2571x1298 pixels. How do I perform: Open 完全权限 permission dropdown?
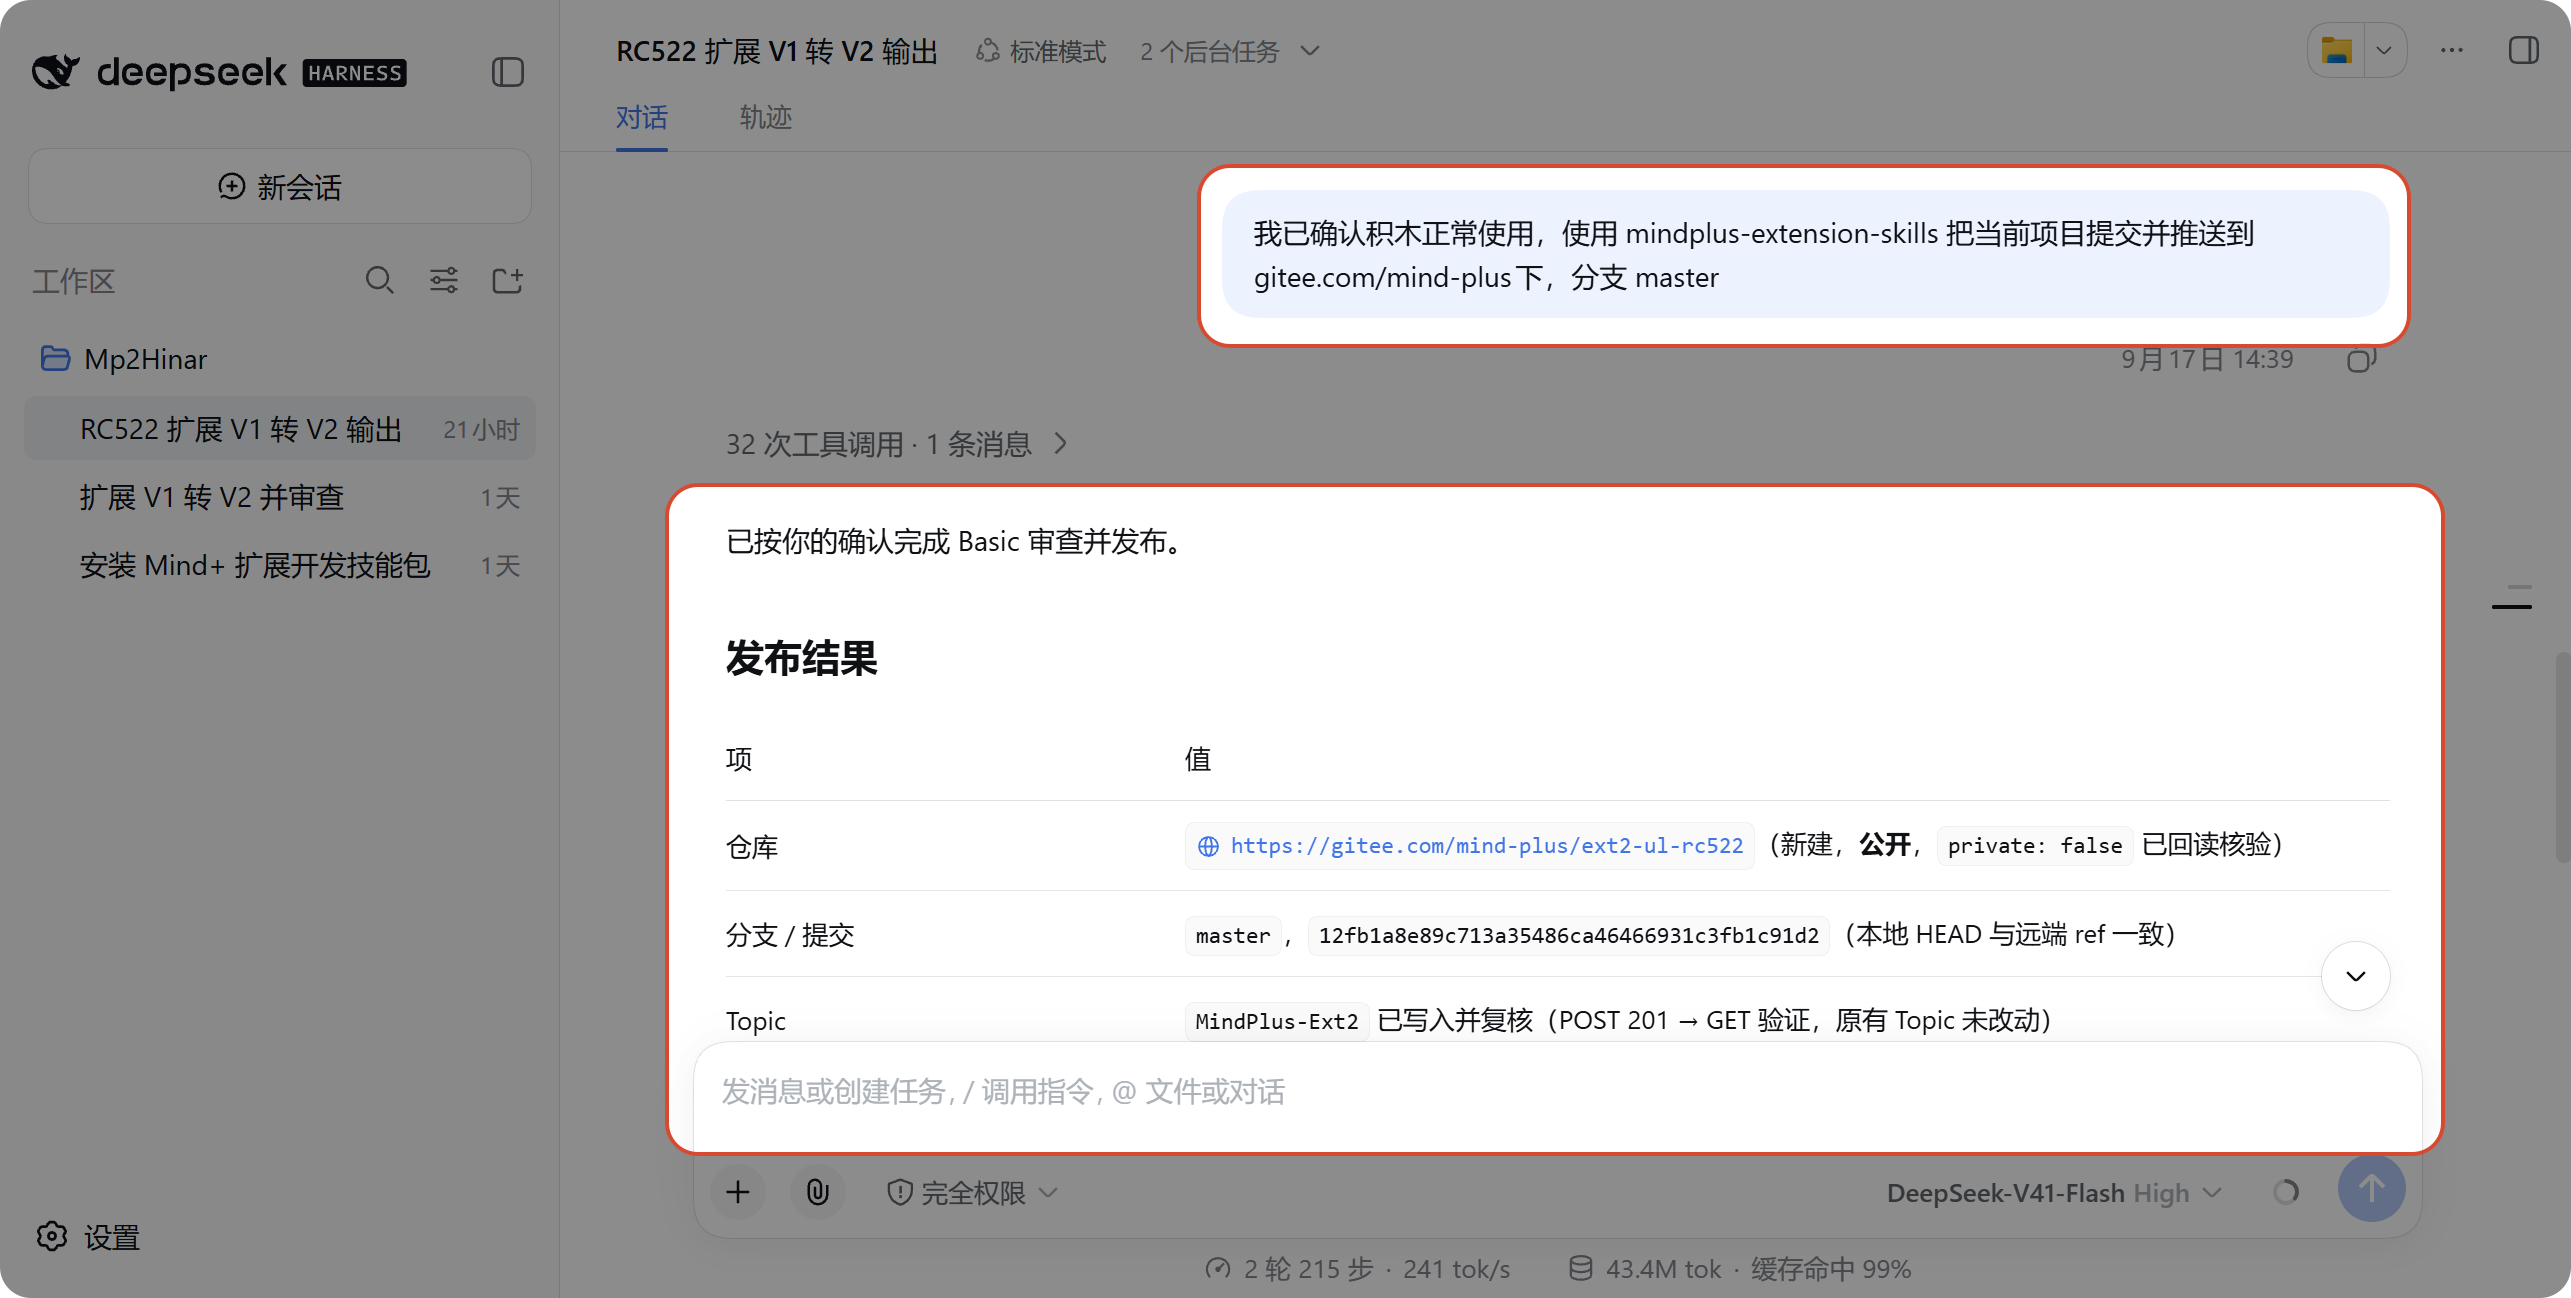(972, 1192)
